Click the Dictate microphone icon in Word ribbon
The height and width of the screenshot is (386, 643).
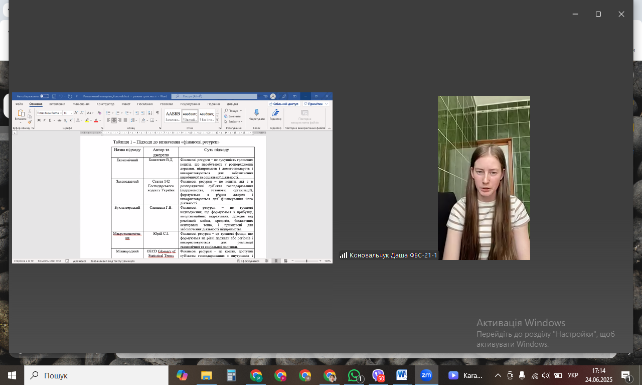tap(257, 112)
